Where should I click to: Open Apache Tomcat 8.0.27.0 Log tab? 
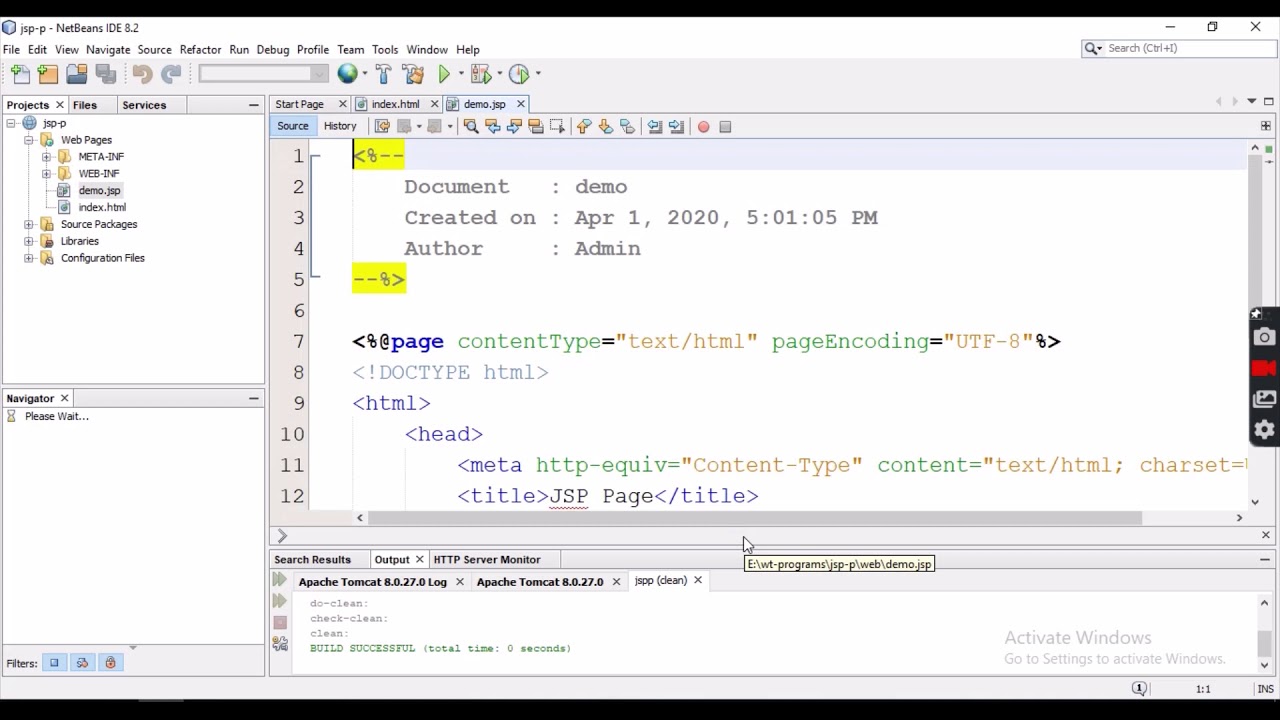[x=372, y=581]
